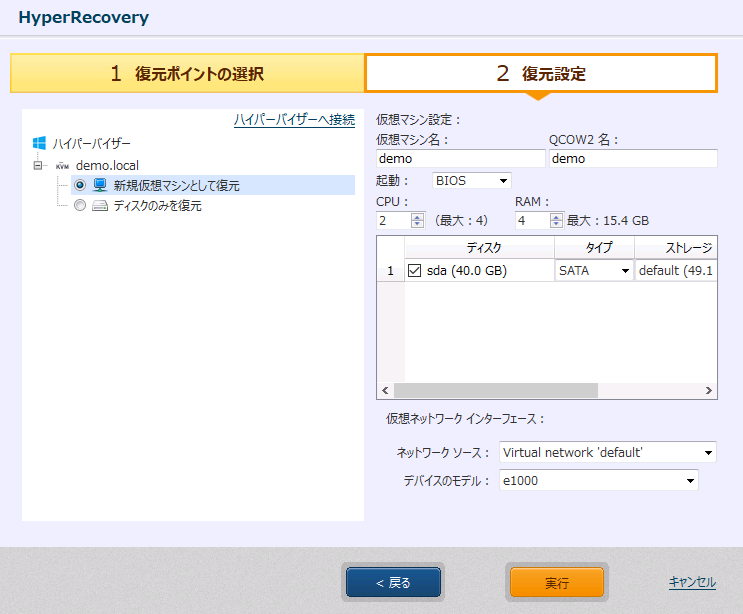The width and height of the screenshot is (743, 614).
Task: Click the disk drive icon for disk-only restore
Action: 100,206
